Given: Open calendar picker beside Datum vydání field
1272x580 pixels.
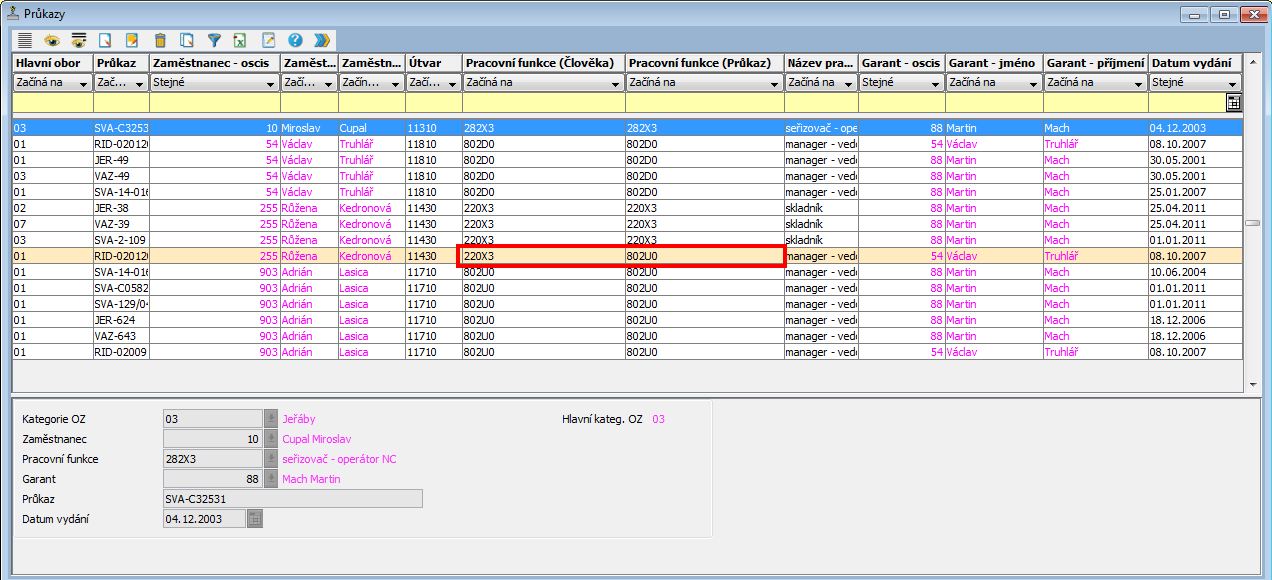Looking at the screenshot, I should [x=255, y=518].
